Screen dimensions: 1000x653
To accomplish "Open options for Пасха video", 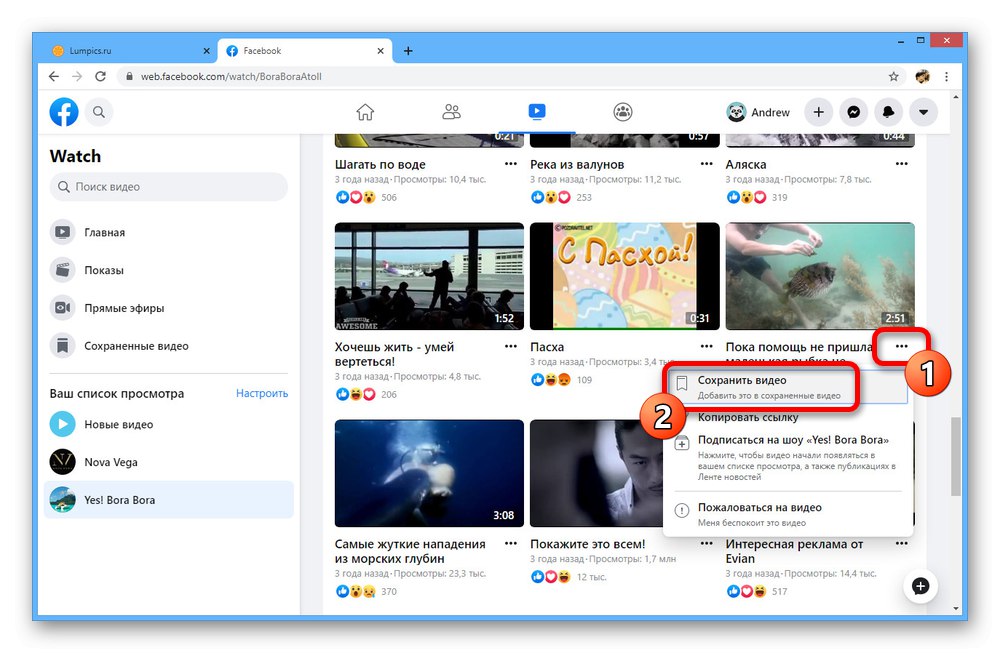I will point(706,346).
